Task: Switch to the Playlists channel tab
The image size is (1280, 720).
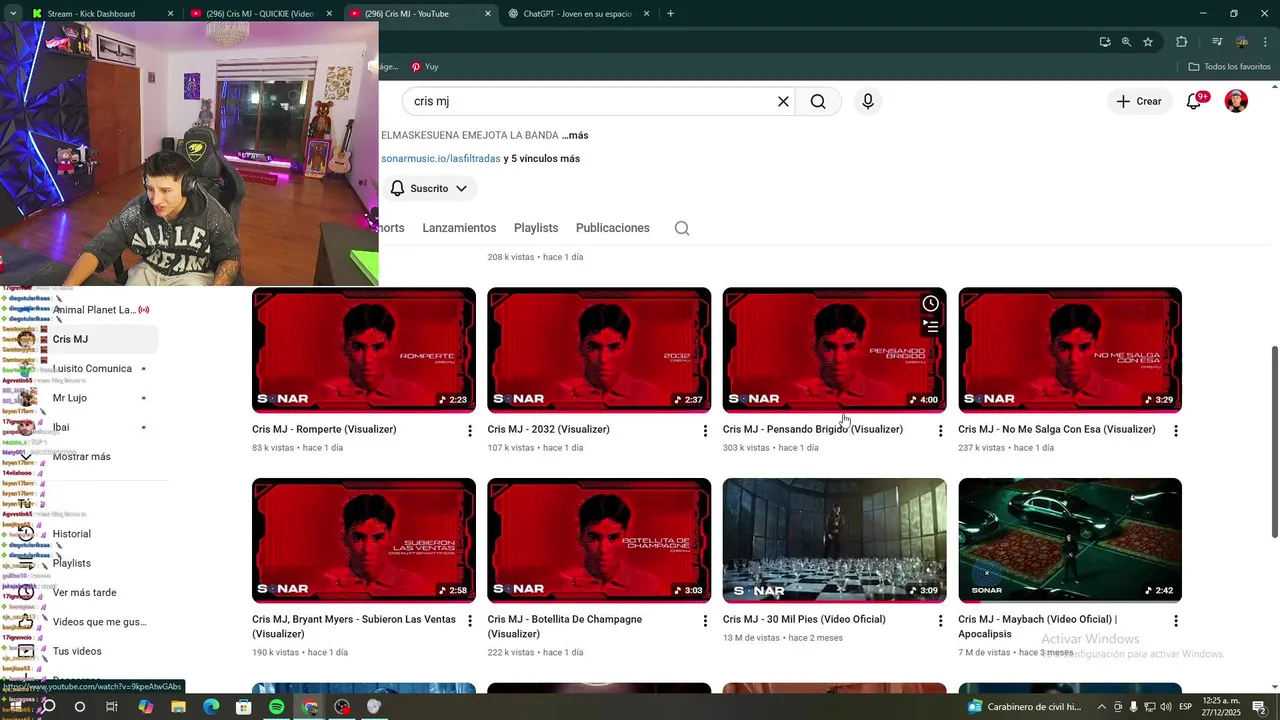Action: pos(536,228)
